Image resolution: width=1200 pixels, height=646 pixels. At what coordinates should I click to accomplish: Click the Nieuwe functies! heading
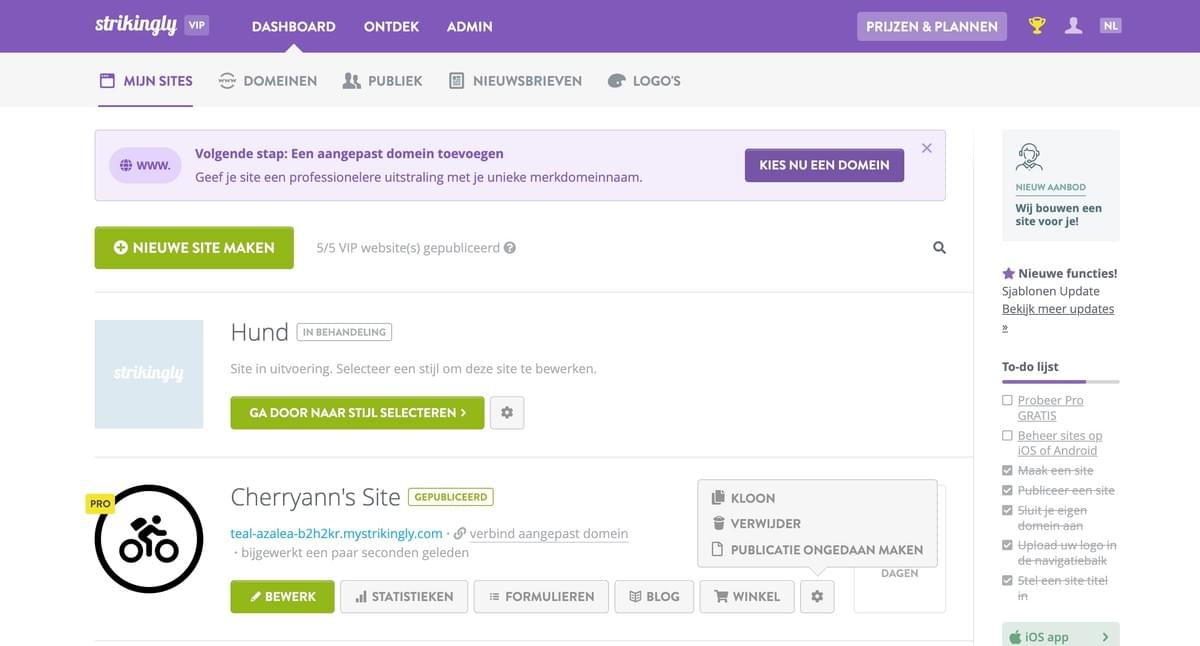pos(1060,273)
